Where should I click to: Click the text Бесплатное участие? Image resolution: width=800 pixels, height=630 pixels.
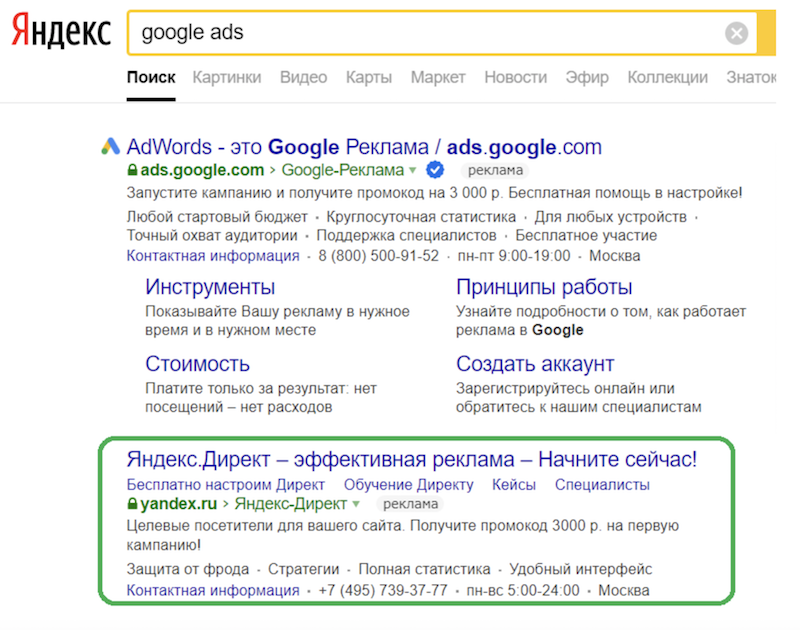tap(586, 235)
